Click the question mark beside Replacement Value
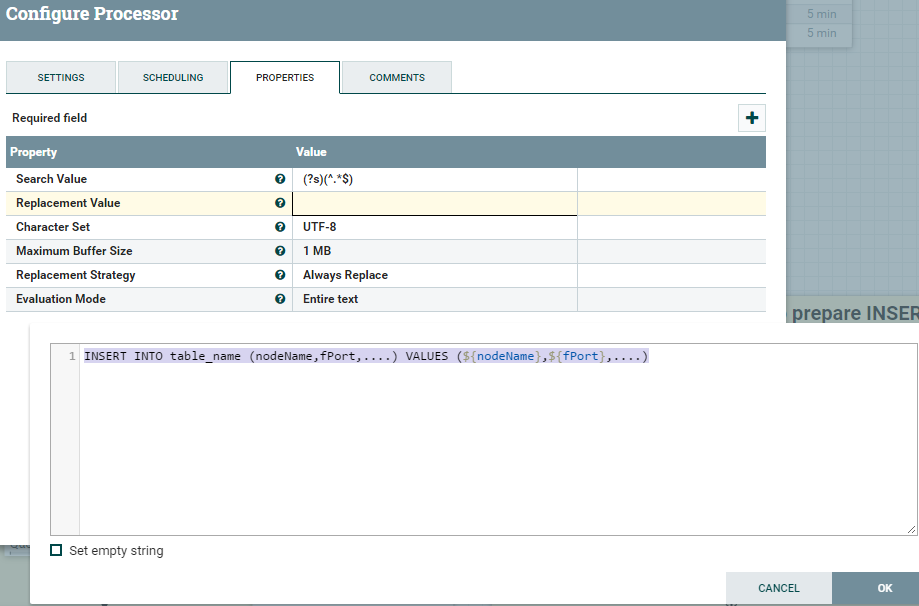Screen dimensions: 919x606 click(x=280, y=203)
